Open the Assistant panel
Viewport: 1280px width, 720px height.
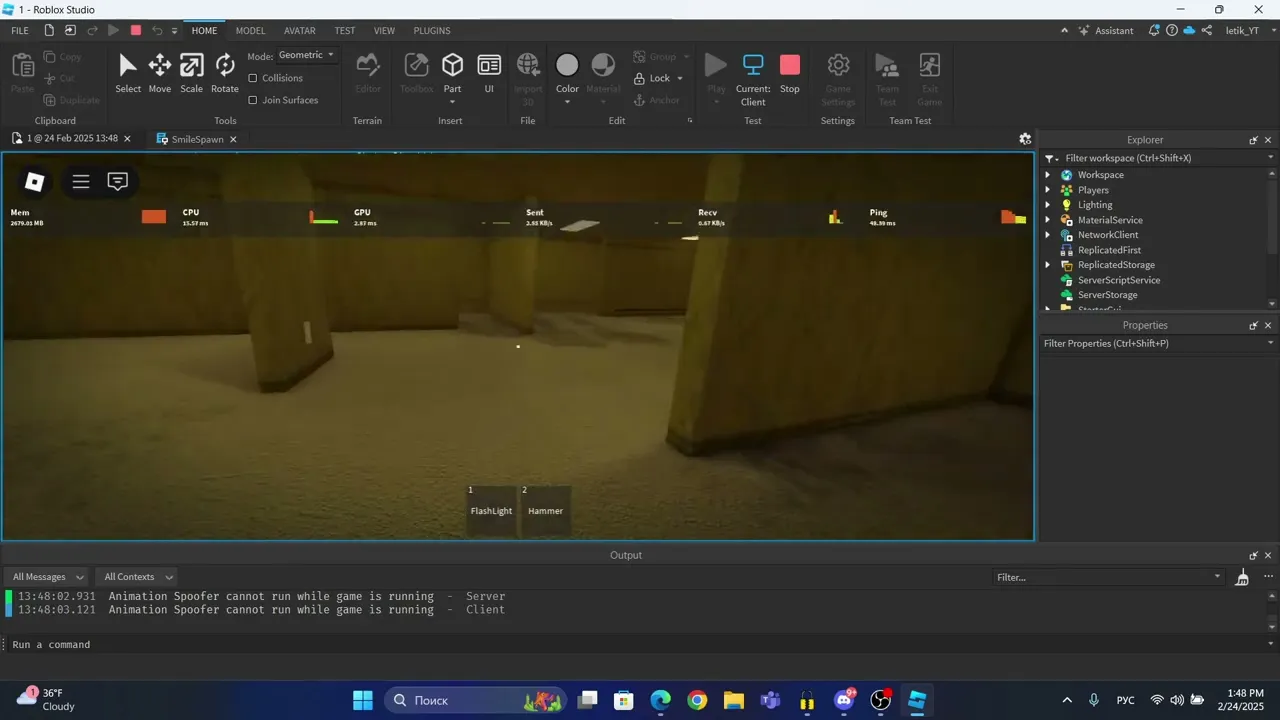(1105, 31)
